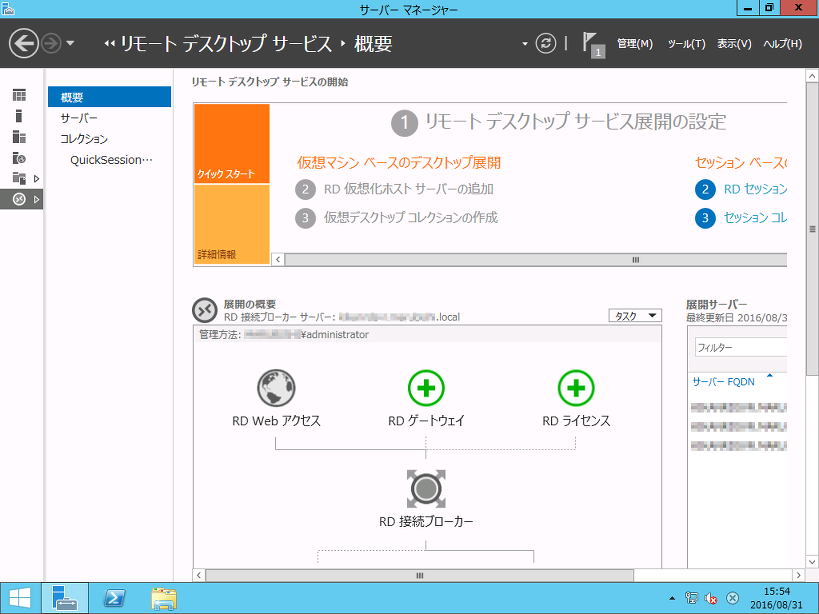Select the RD 接続ブローカー icon
The width and height of the screenshot is (819, 614).
pyautogui.click(x=426, y=490)
